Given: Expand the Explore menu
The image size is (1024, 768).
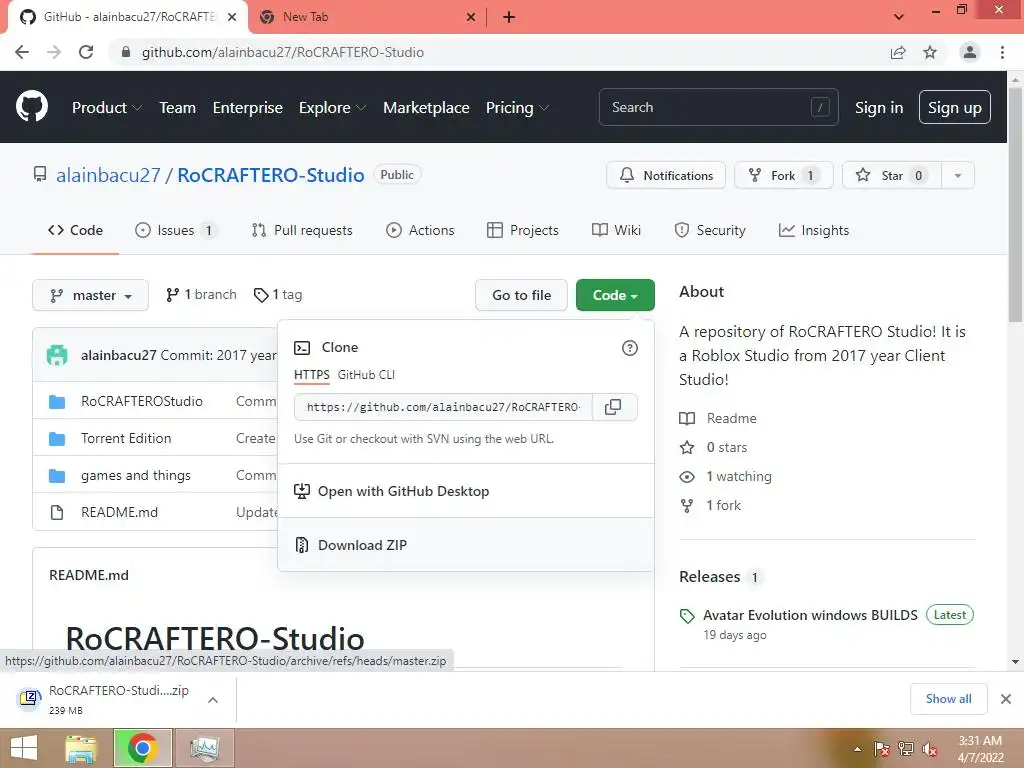Looking at the screenshot, I should [332, 108].
